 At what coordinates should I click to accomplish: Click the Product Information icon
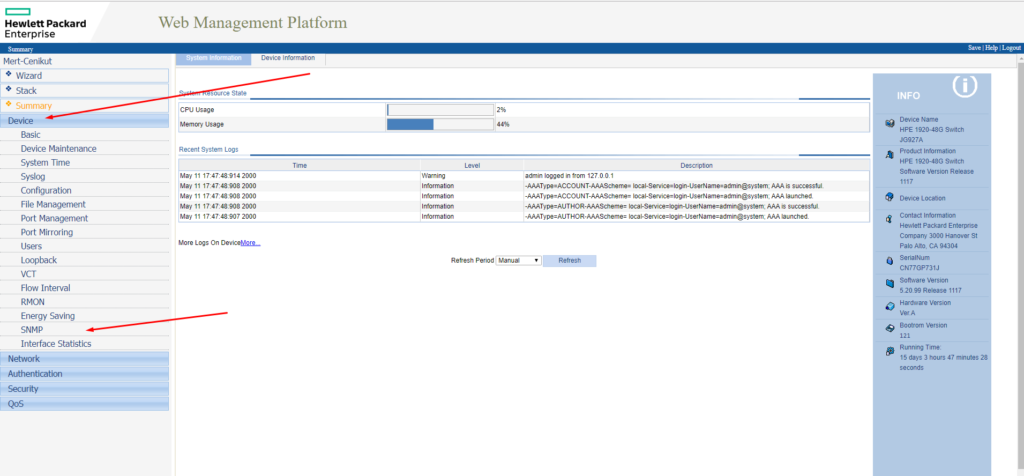click(x=889, y=154)
